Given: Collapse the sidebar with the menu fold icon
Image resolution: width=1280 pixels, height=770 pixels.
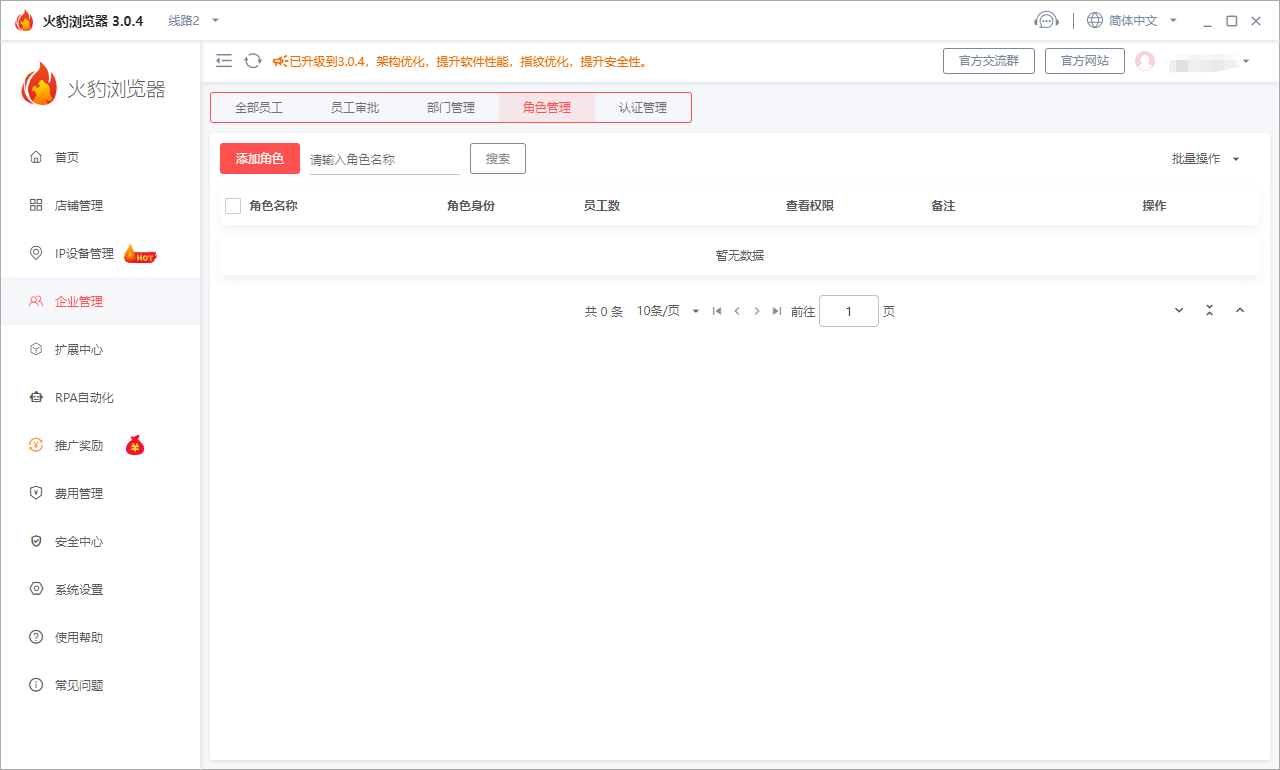Looking at the screenshot, I should click(224, 61).
